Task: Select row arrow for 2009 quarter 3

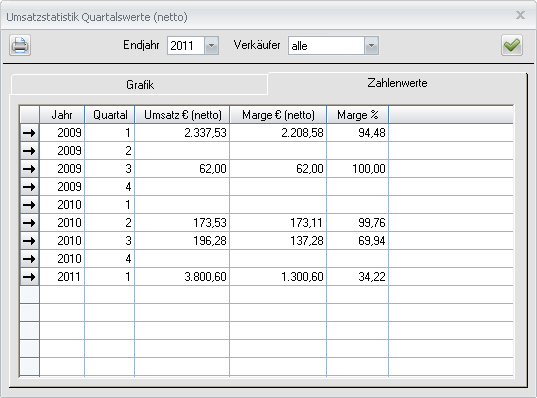Action: (x=29, y=169)
